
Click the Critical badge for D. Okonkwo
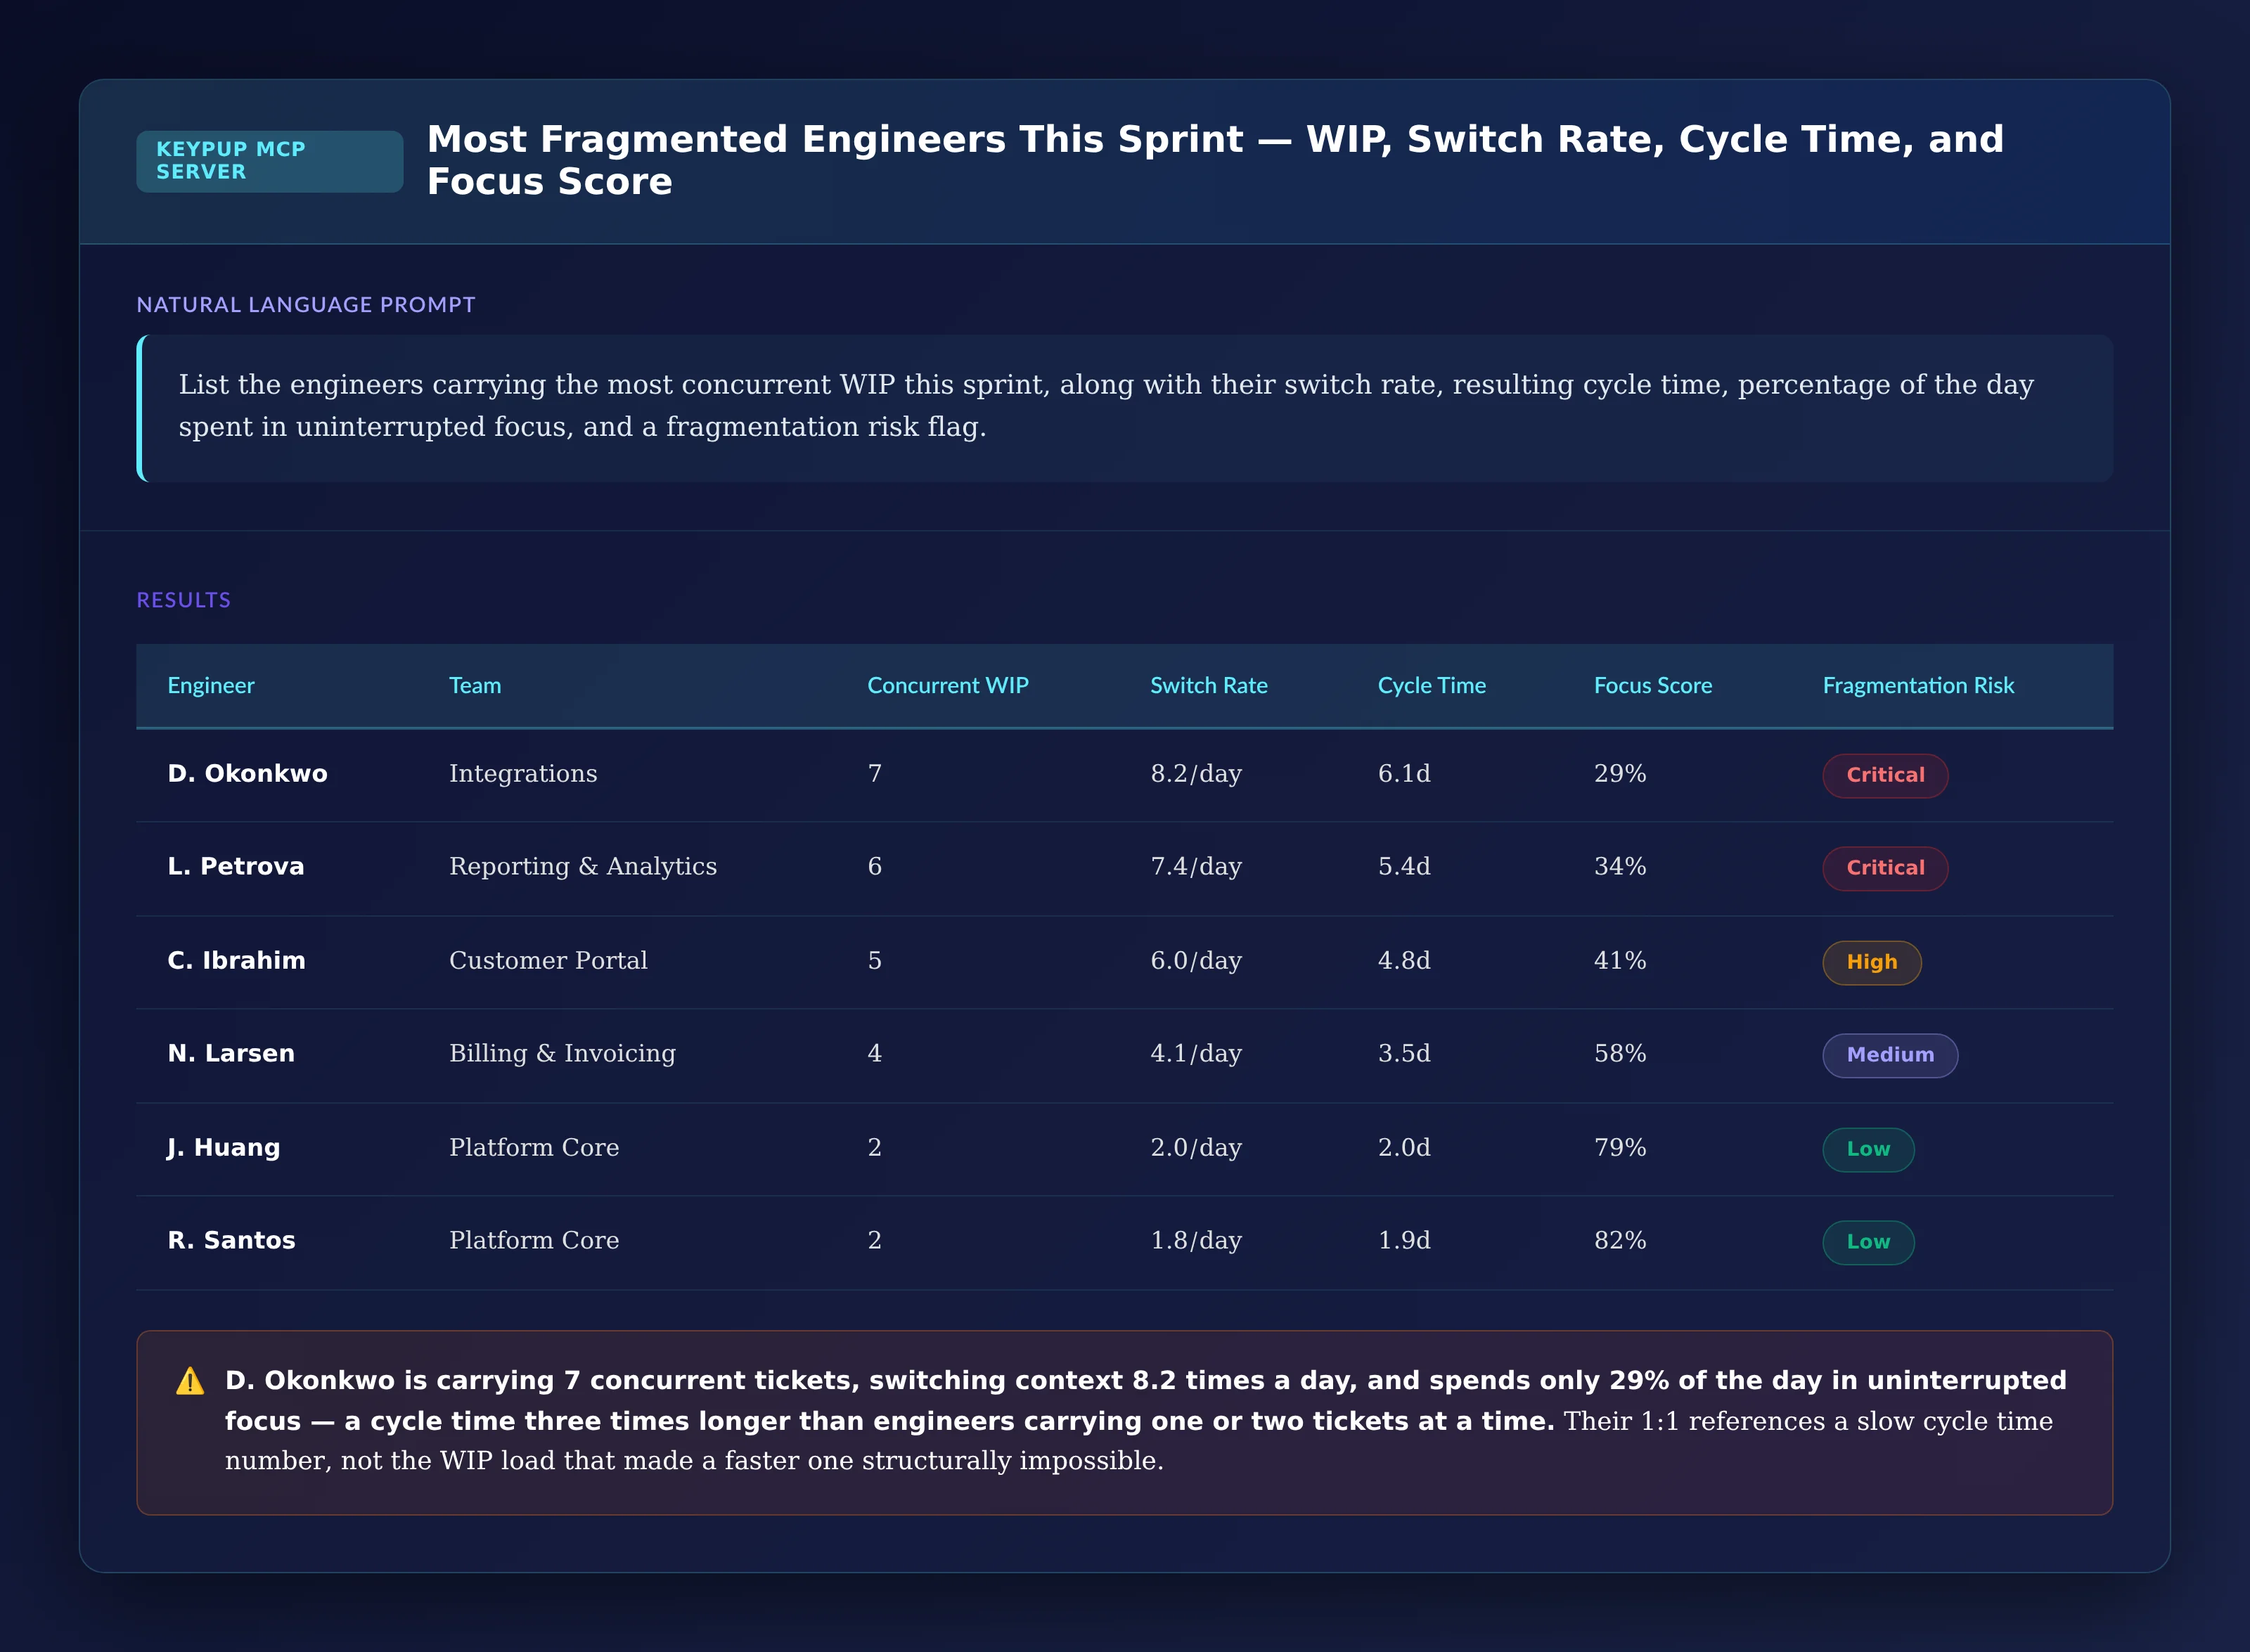pyautogui.click(x=1885, y=775)
